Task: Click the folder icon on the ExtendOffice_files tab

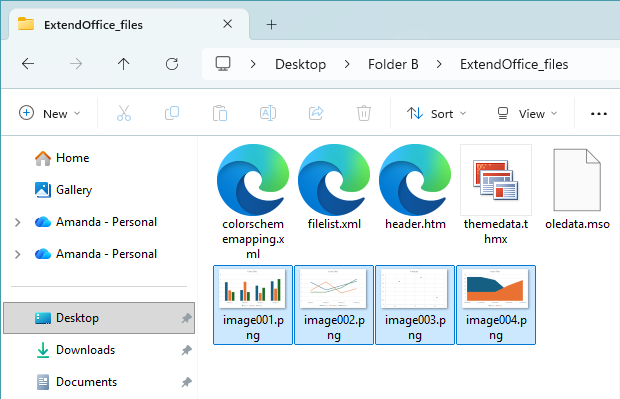Action: (26, 24)
